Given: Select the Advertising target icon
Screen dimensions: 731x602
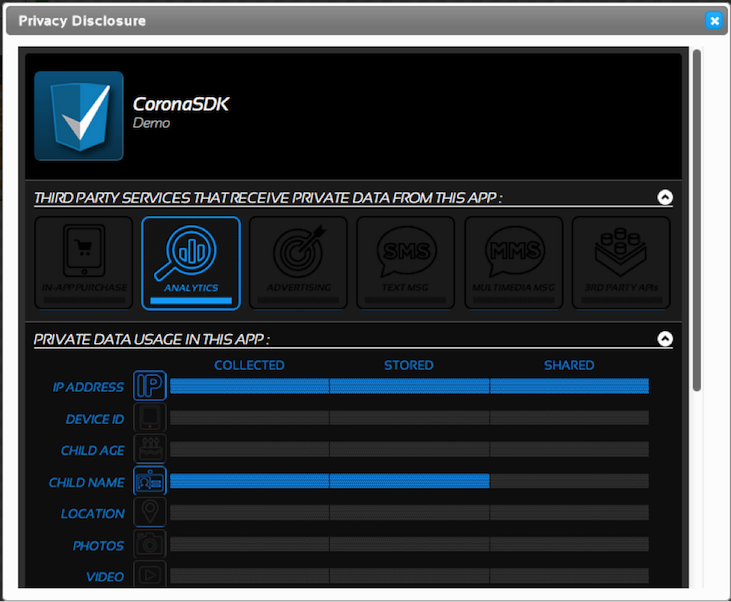Looking at the screenshot, I should coord(298,263).
